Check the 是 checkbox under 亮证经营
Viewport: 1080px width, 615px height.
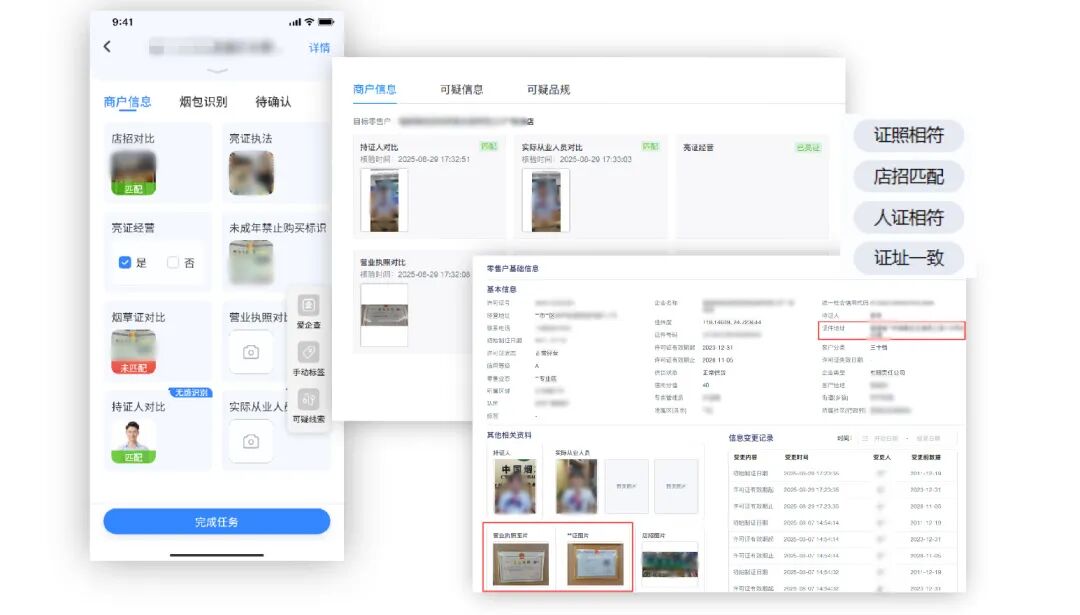[x=125, y=262]
